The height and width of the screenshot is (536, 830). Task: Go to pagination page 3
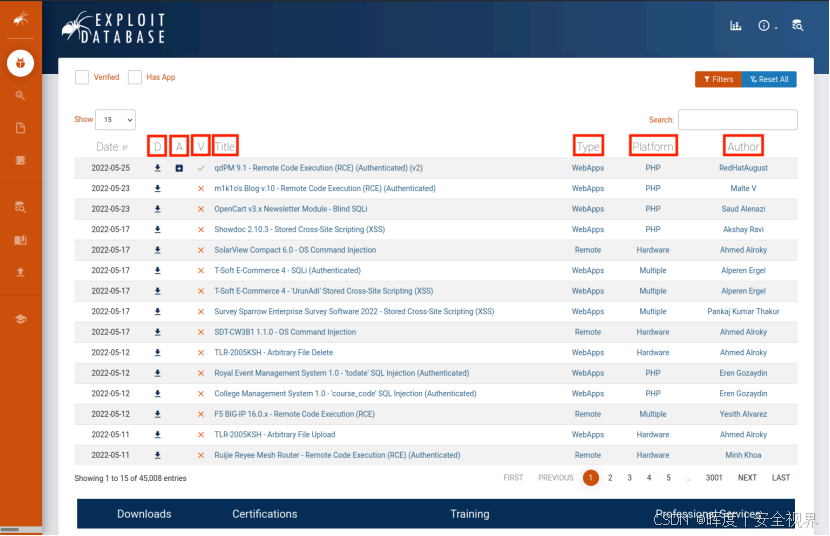[629, 478]
